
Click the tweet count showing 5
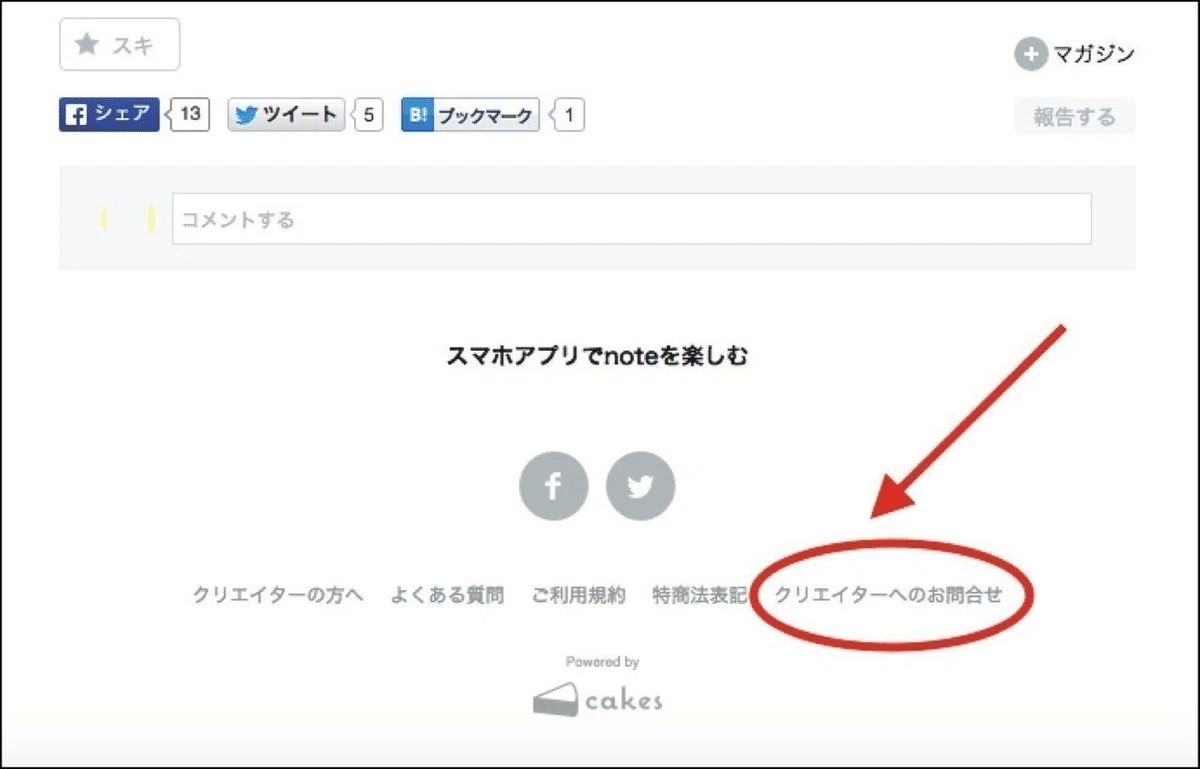pyautogui.click(x=367, y=114)
